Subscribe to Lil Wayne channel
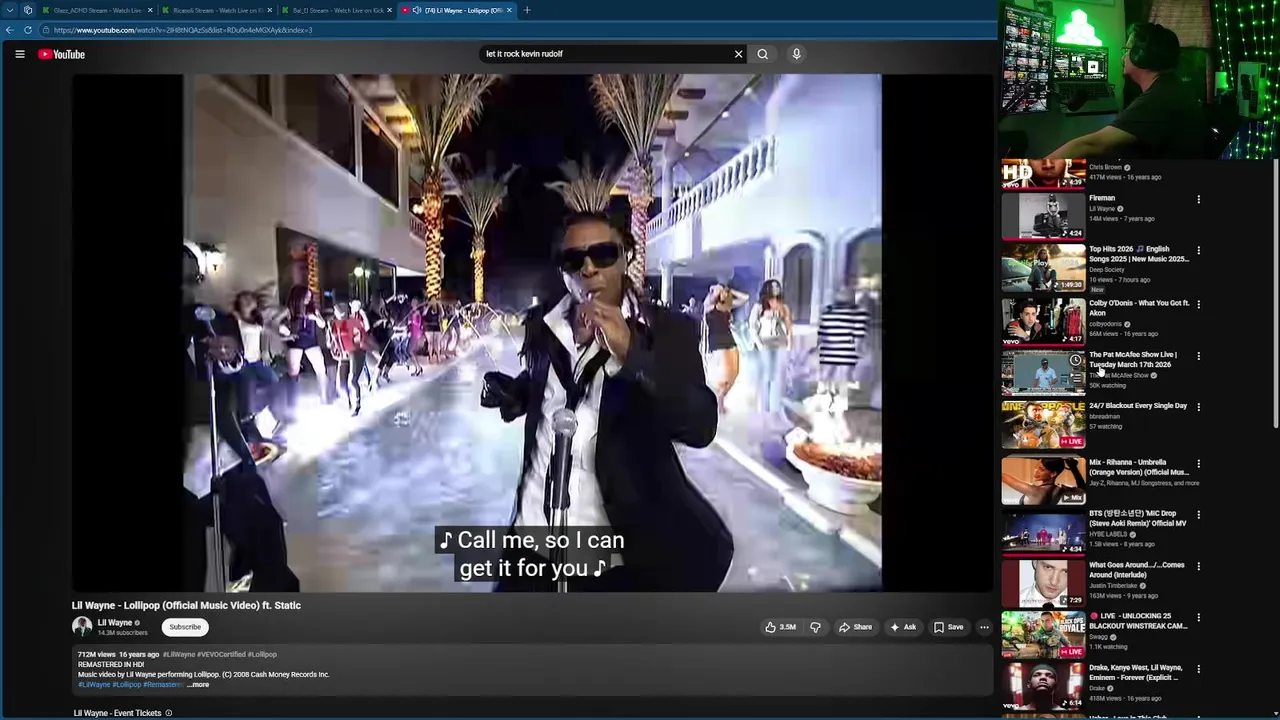 185,627
